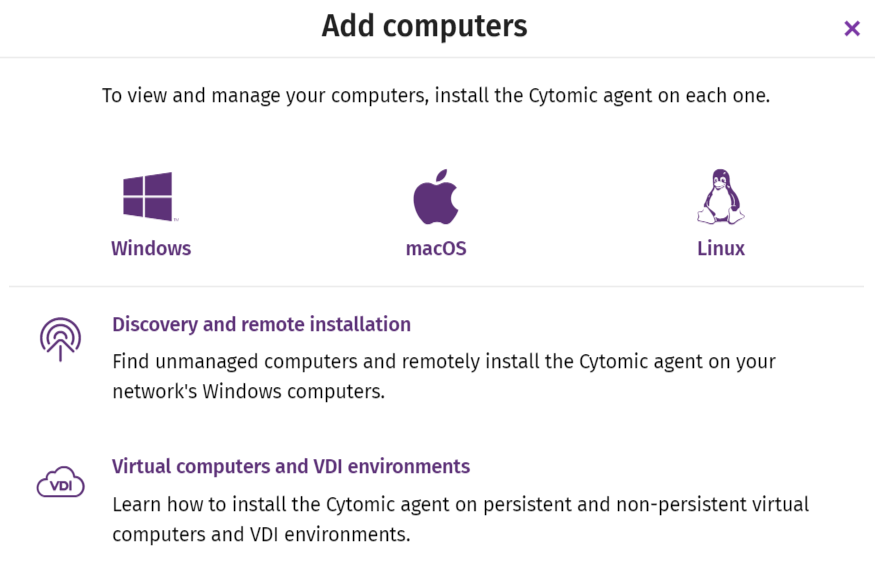Select the macOS text label
The width and height of the screenshot is (875, 562).
(x=436, y=248)
